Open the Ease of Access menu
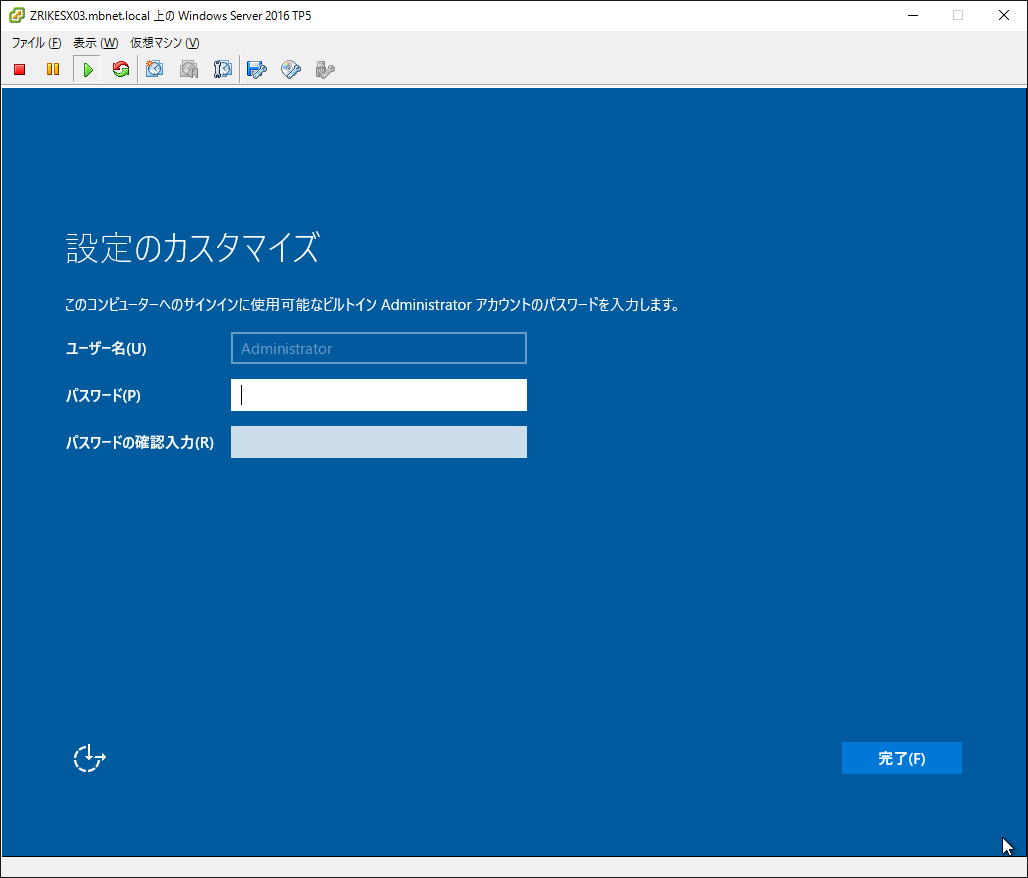1028x878 pixels. tap(89, 758)
